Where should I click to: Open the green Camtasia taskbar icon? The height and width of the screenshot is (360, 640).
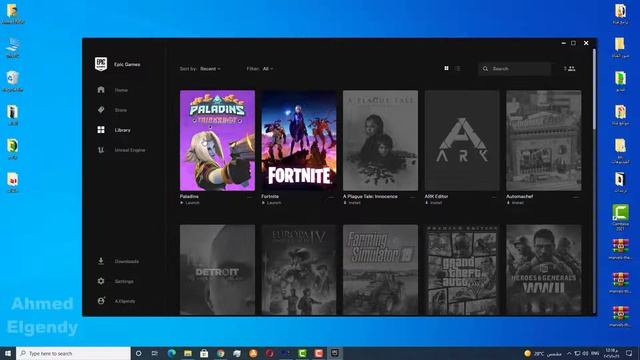pyautogui.click(x=302, y=353)
